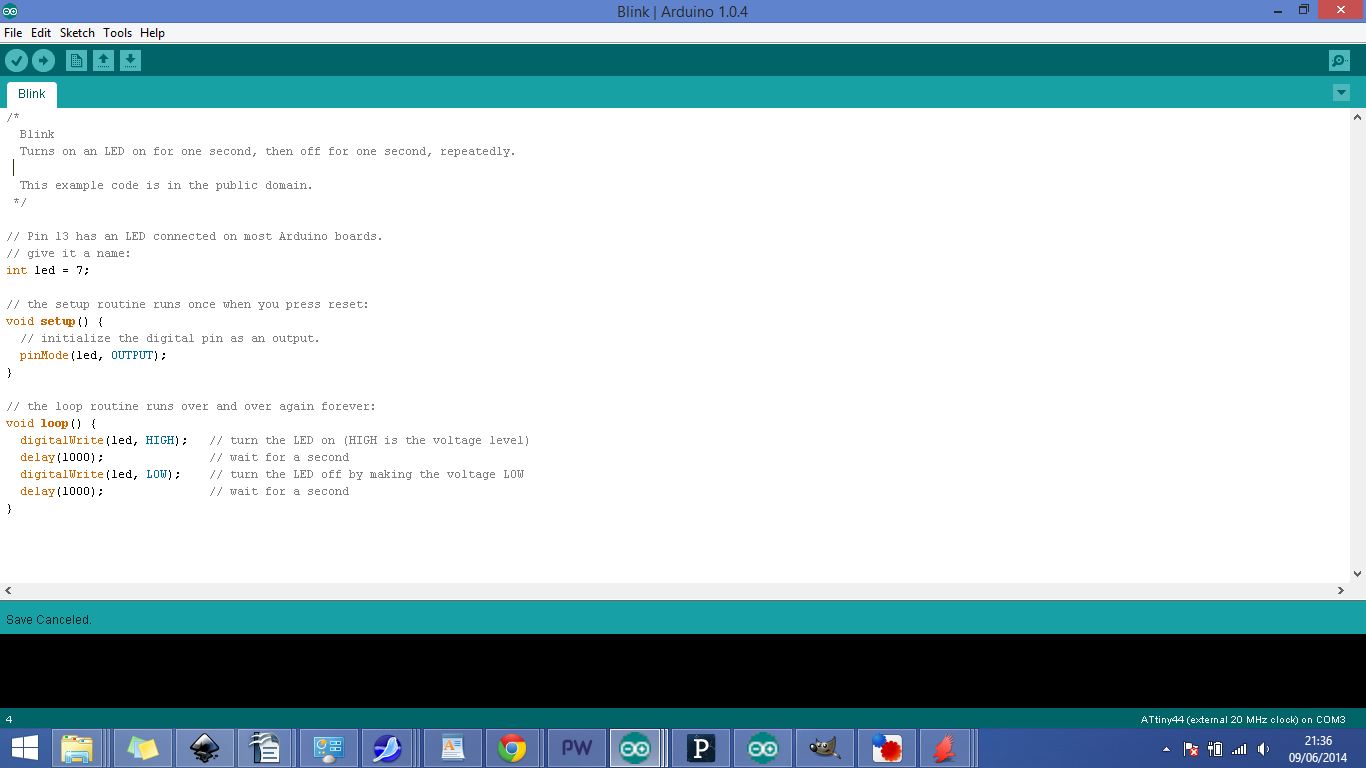
Task: Click the "Save Canceled." status message
Action: tap(49, 620)
